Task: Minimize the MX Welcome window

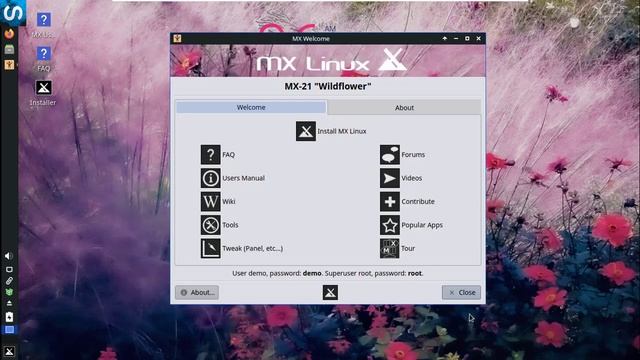Action: pos(456,38)
